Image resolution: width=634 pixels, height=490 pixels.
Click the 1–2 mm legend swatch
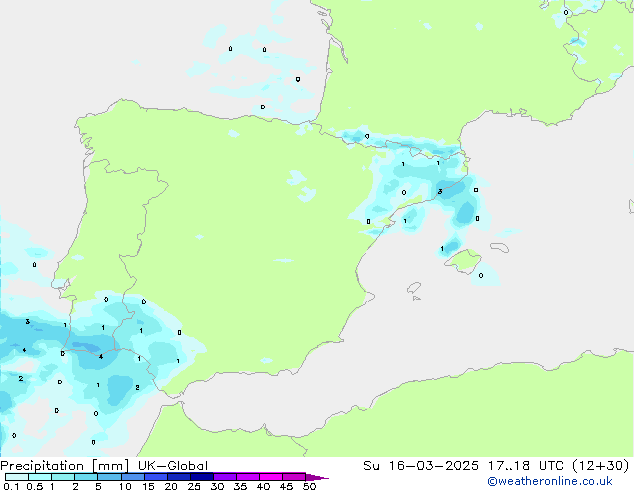pos(63,477)
